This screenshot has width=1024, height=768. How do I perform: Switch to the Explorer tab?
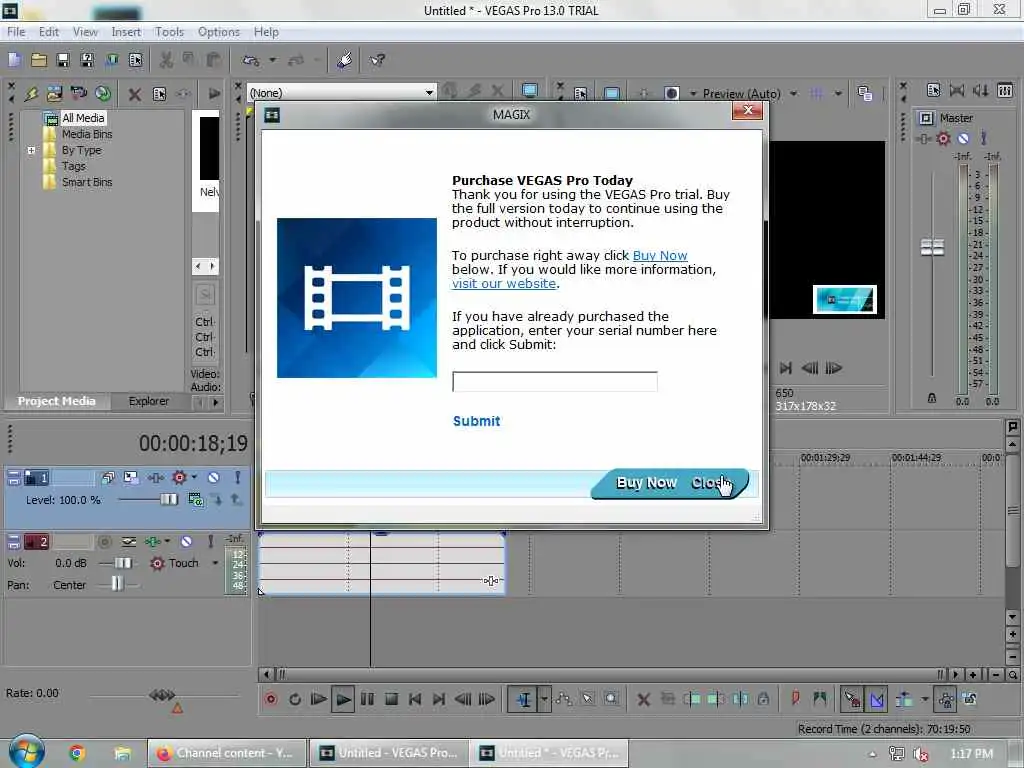(x=148, y=401)
